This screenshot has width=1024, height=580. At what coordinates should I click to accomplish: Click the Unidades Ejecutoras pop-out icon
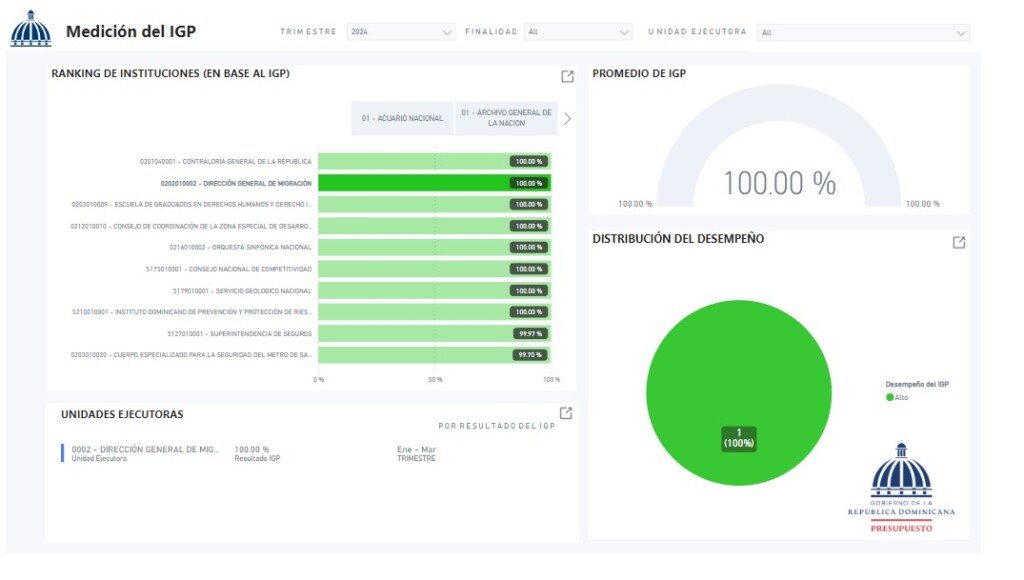pyautogui.click(x=566, y=413)
